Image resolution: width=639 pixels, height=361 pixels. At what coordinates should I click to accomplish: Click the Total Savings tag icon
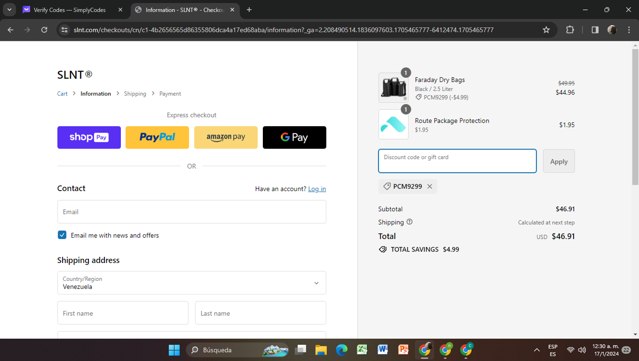[x=383, y=249]
